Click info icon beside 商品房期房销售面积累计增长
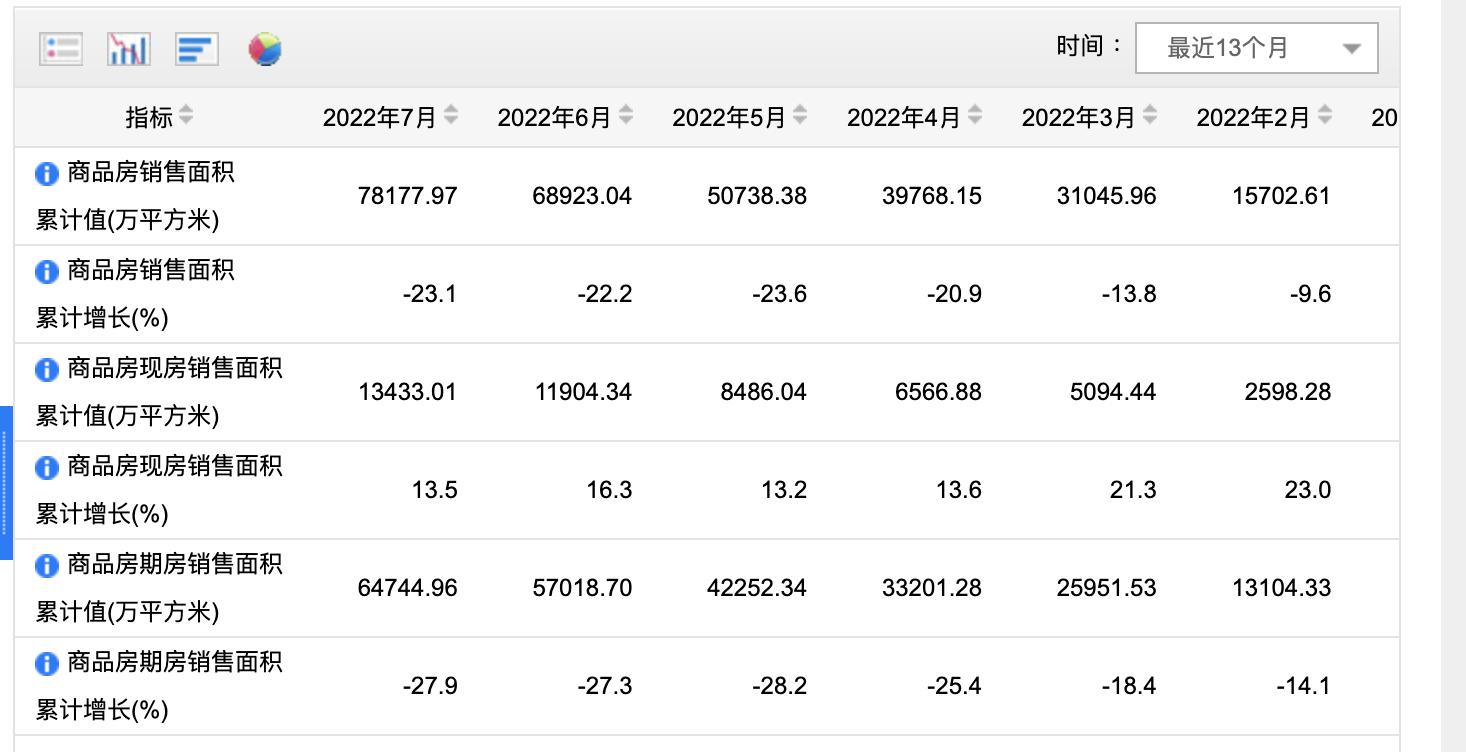The image size is (1466, 752). click(45, 663)
